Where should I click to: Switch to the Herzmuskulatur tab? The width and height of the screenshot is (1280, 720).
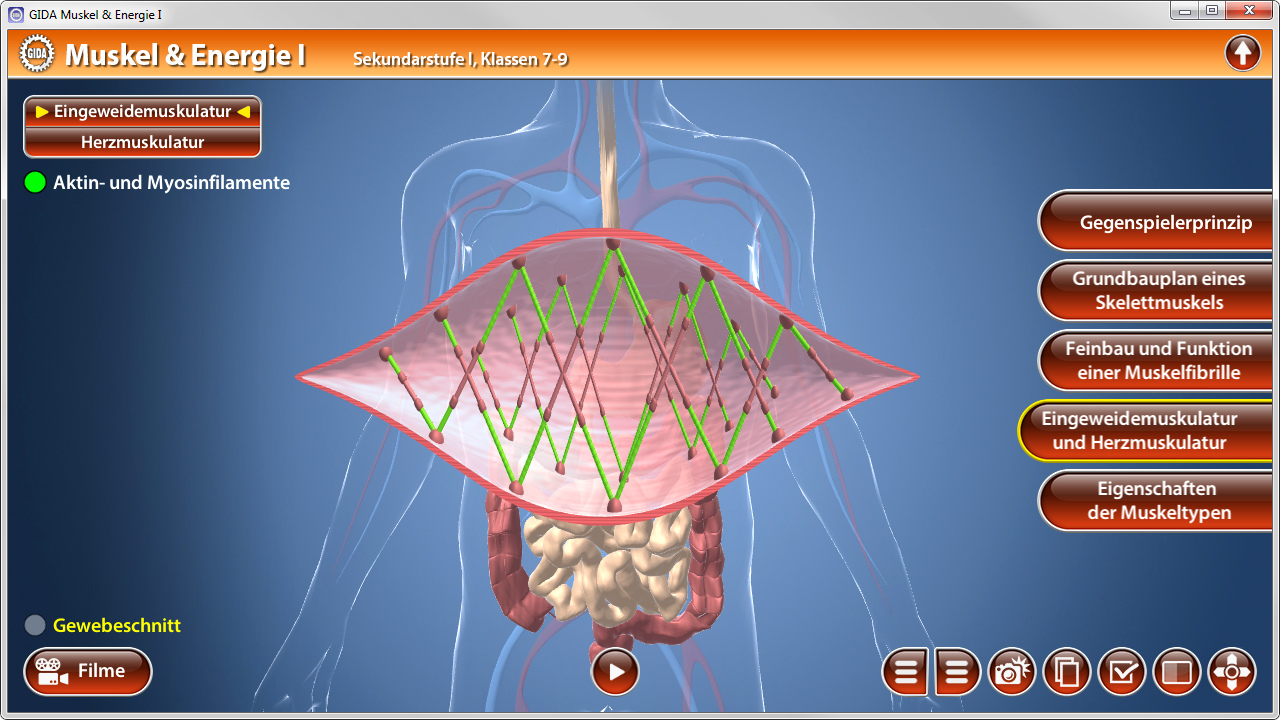142,143
